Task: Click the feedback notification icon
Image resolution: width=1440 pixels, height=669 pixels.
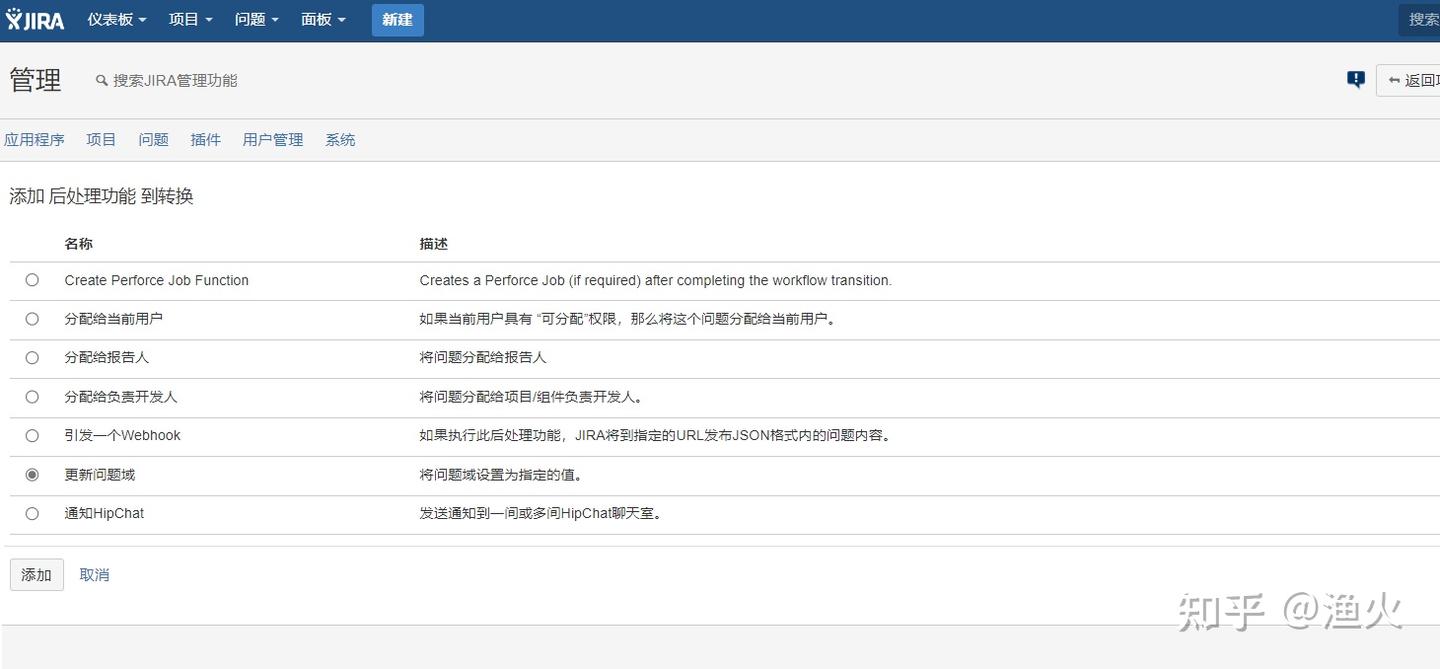Action: tap(1356, 80)
